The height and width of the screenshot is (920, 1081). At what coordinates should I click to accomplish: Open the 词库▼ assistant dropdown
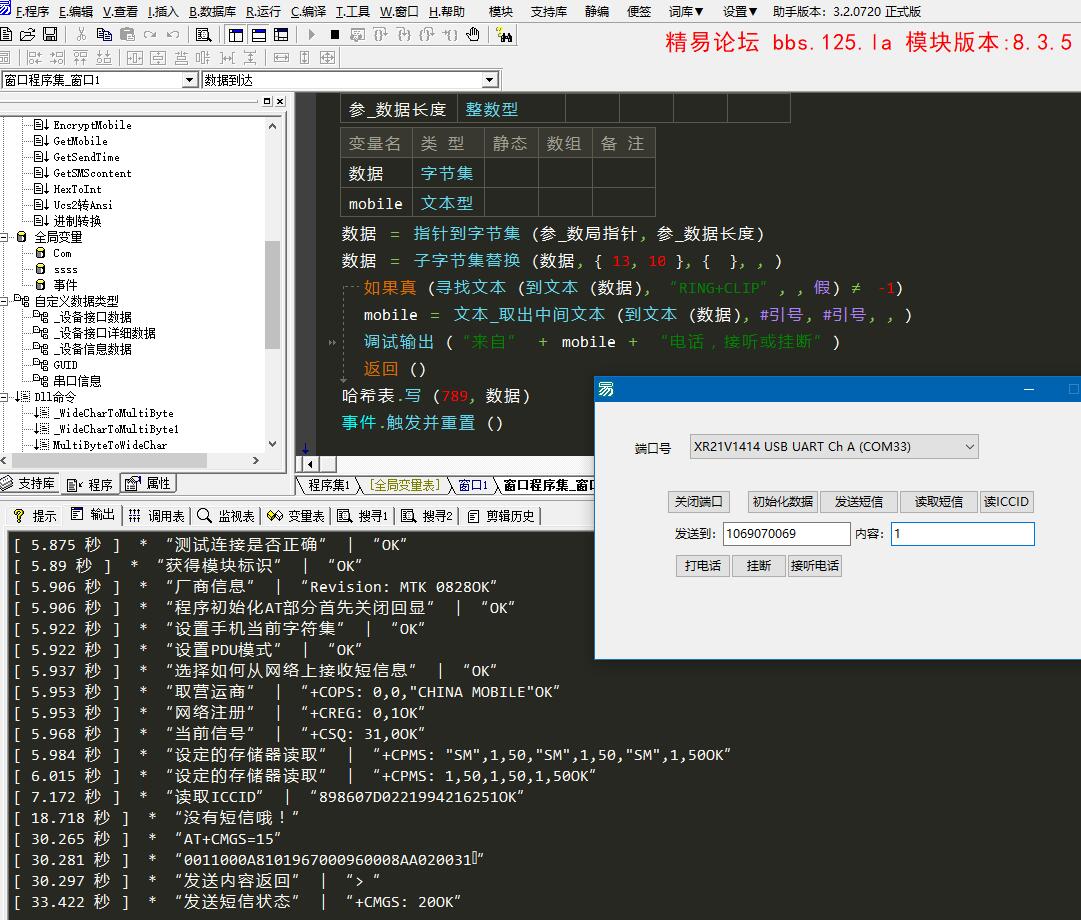pyautogui.click(x=686, y=12)
